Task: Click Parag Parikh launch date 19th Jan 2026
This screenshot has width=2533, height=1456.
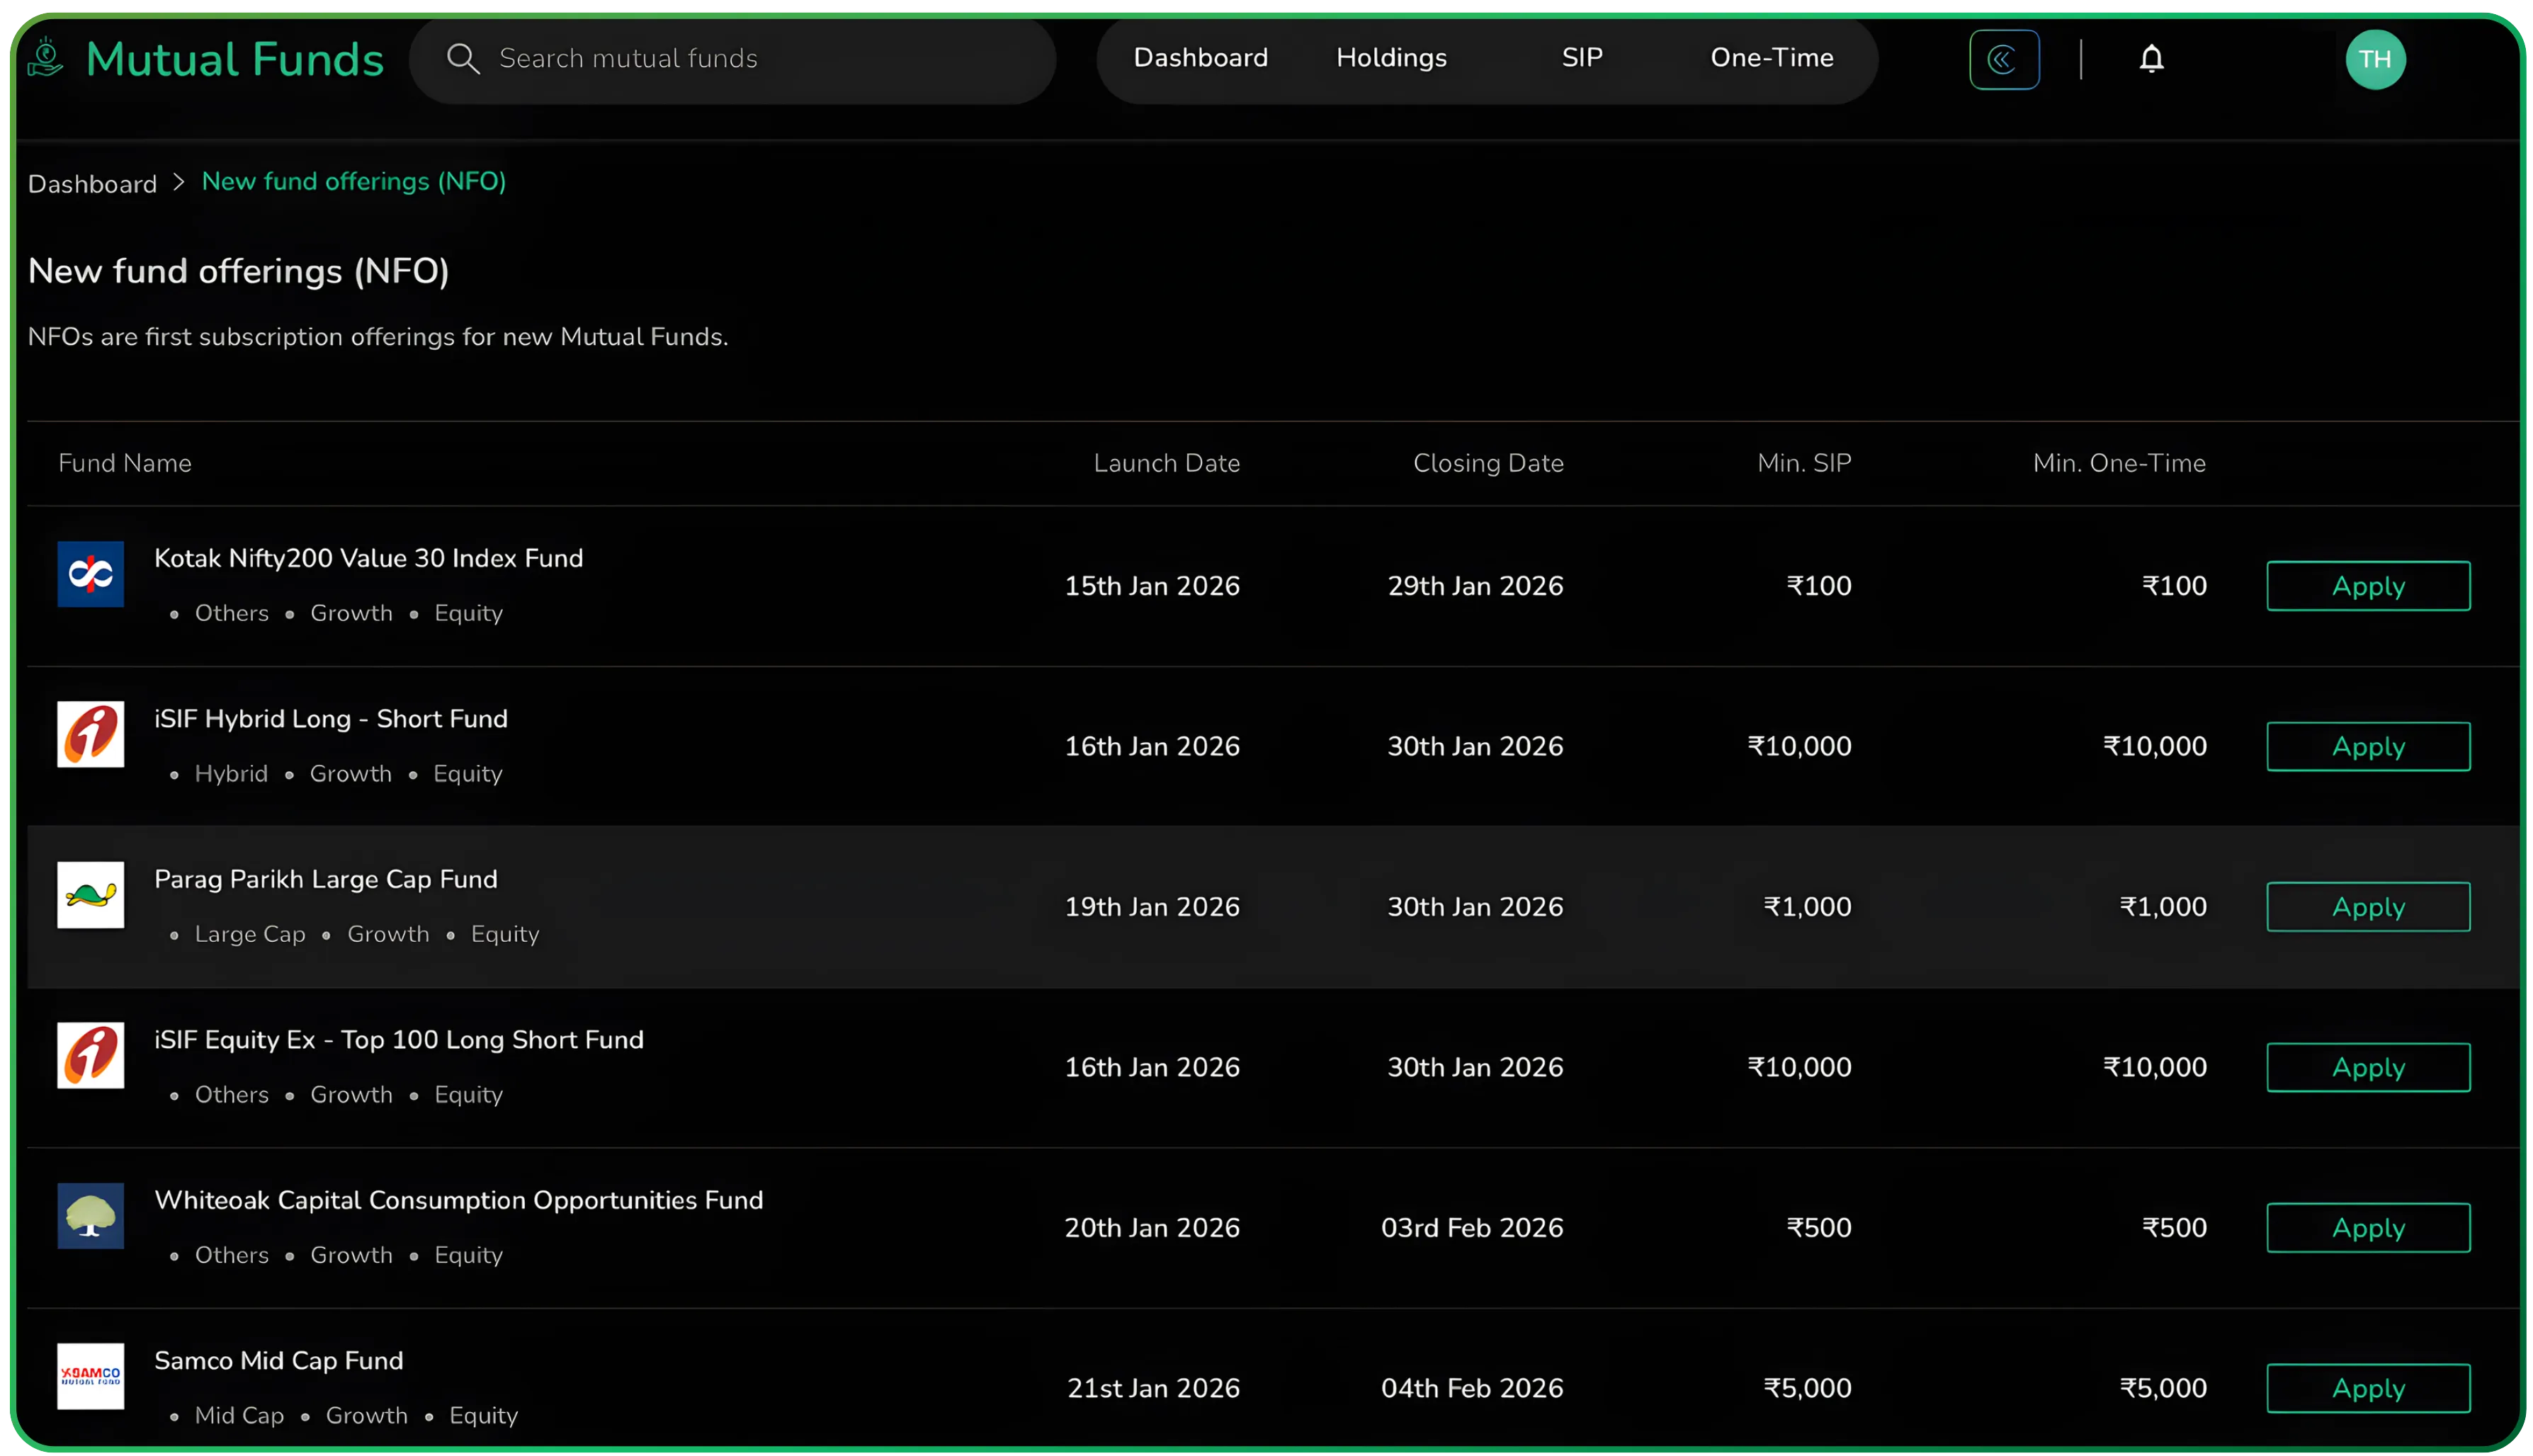Action: tap(1151, 907)
